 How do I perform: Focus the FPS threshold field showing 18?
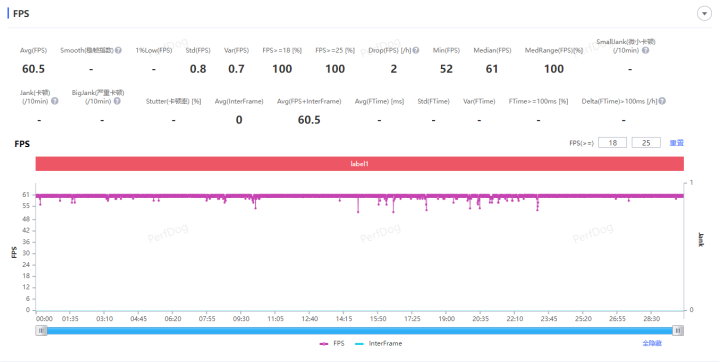point(613,143)
